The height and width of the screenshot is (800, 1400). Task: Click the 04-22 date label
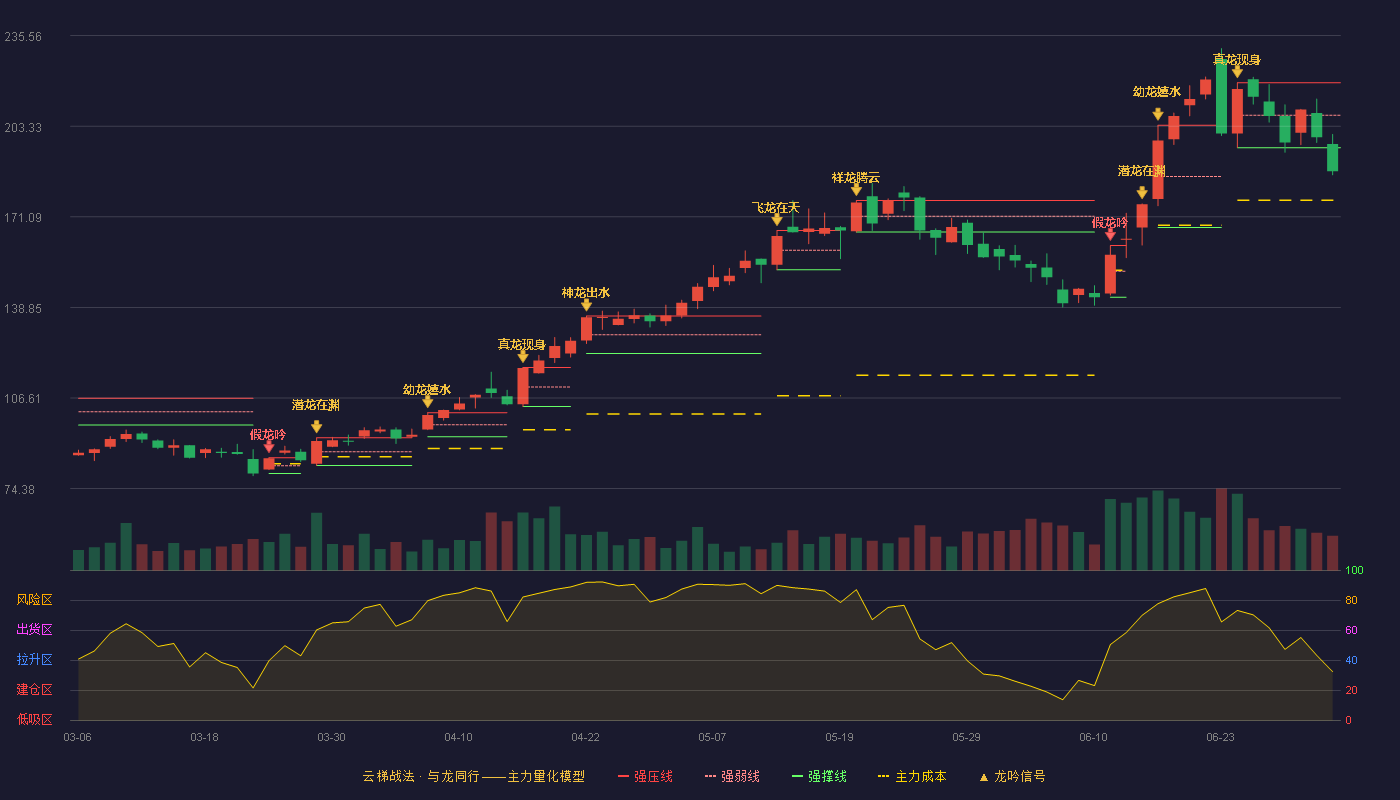585,737
